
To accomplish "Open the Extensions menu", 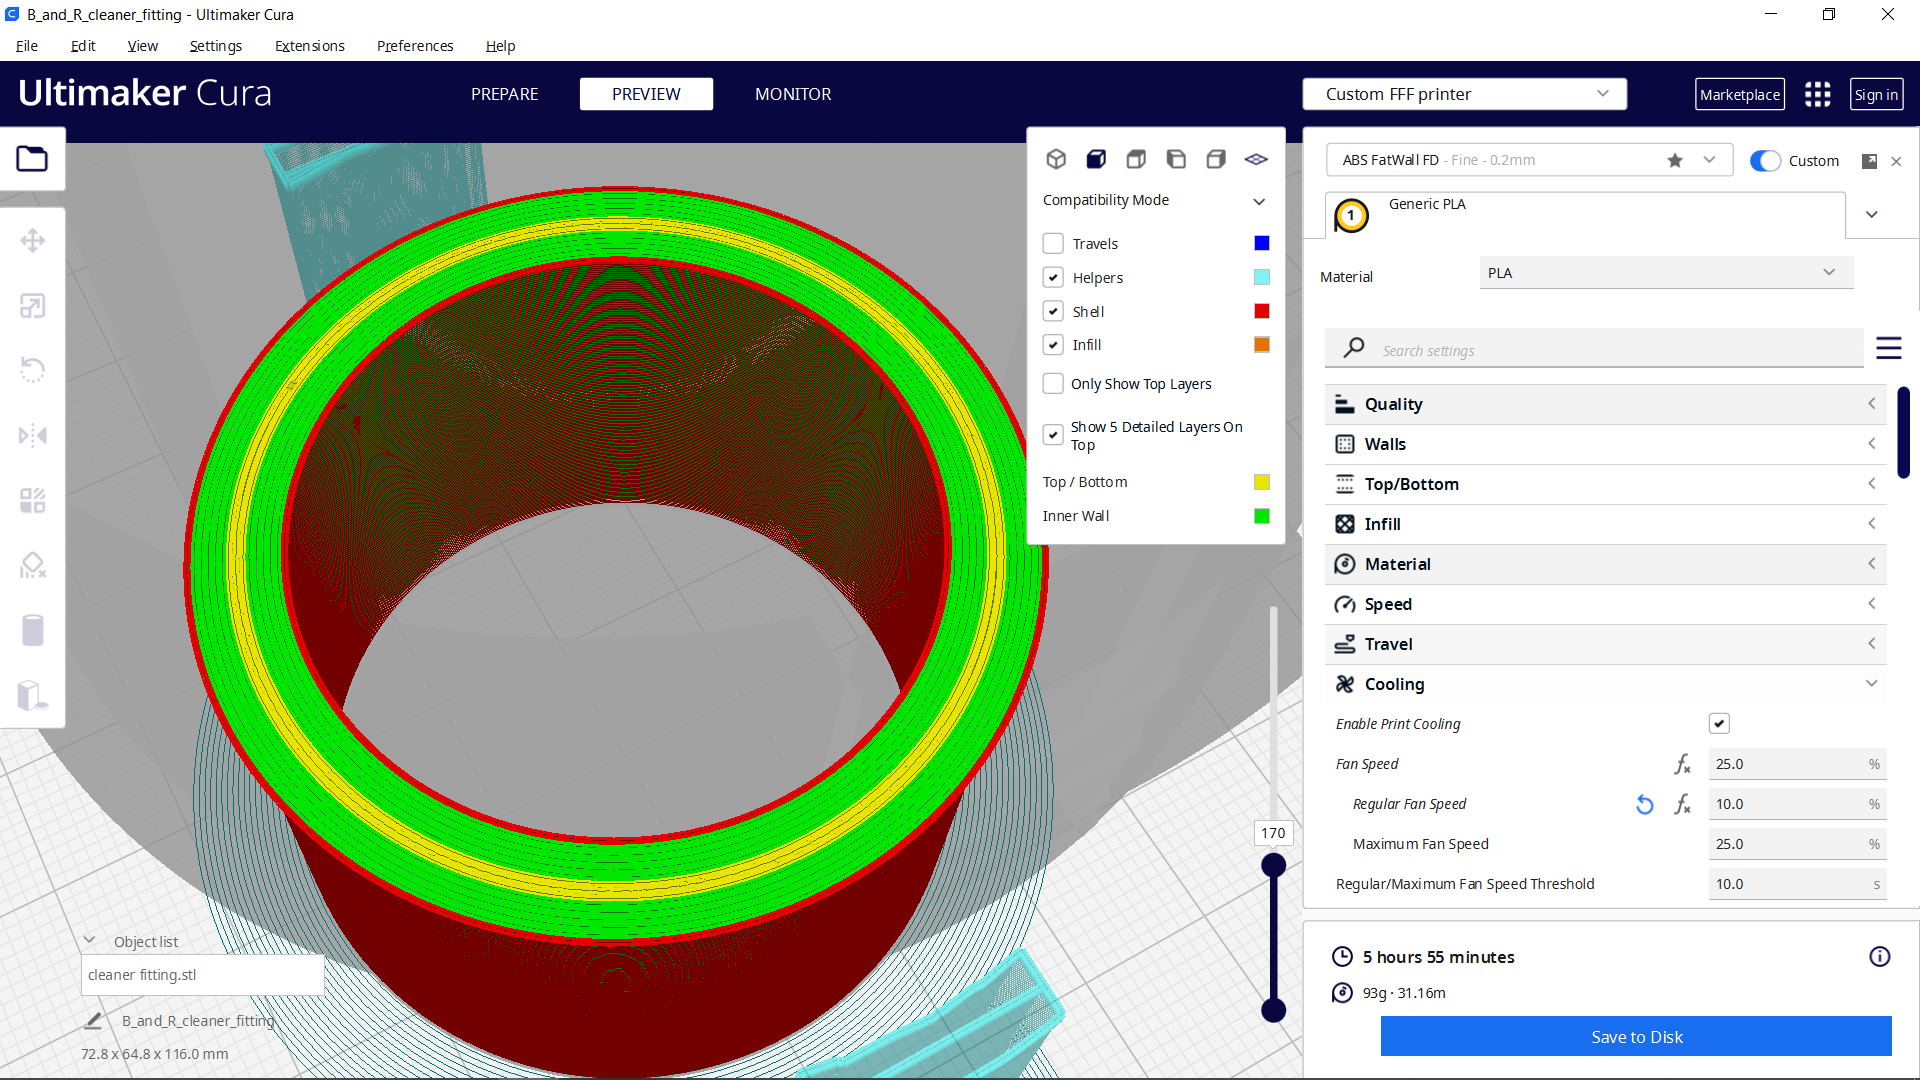I will (309, 46).
